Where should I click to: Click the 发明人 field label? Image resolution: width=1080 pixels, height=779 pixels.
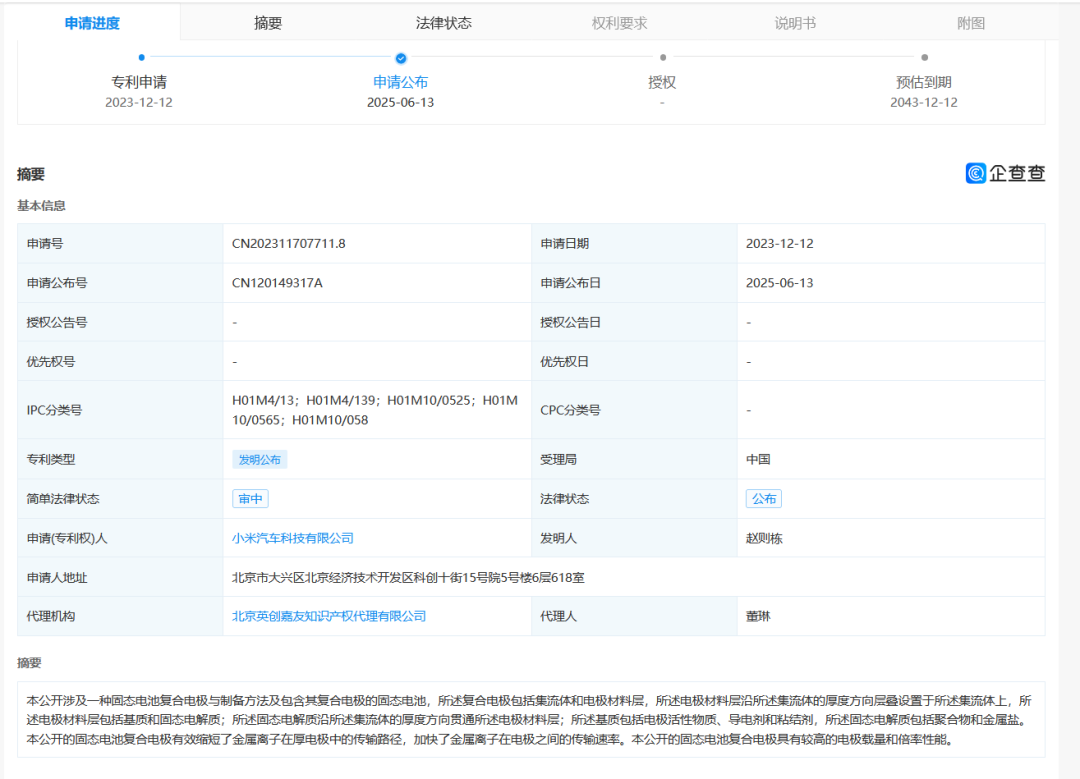point(558,538)
